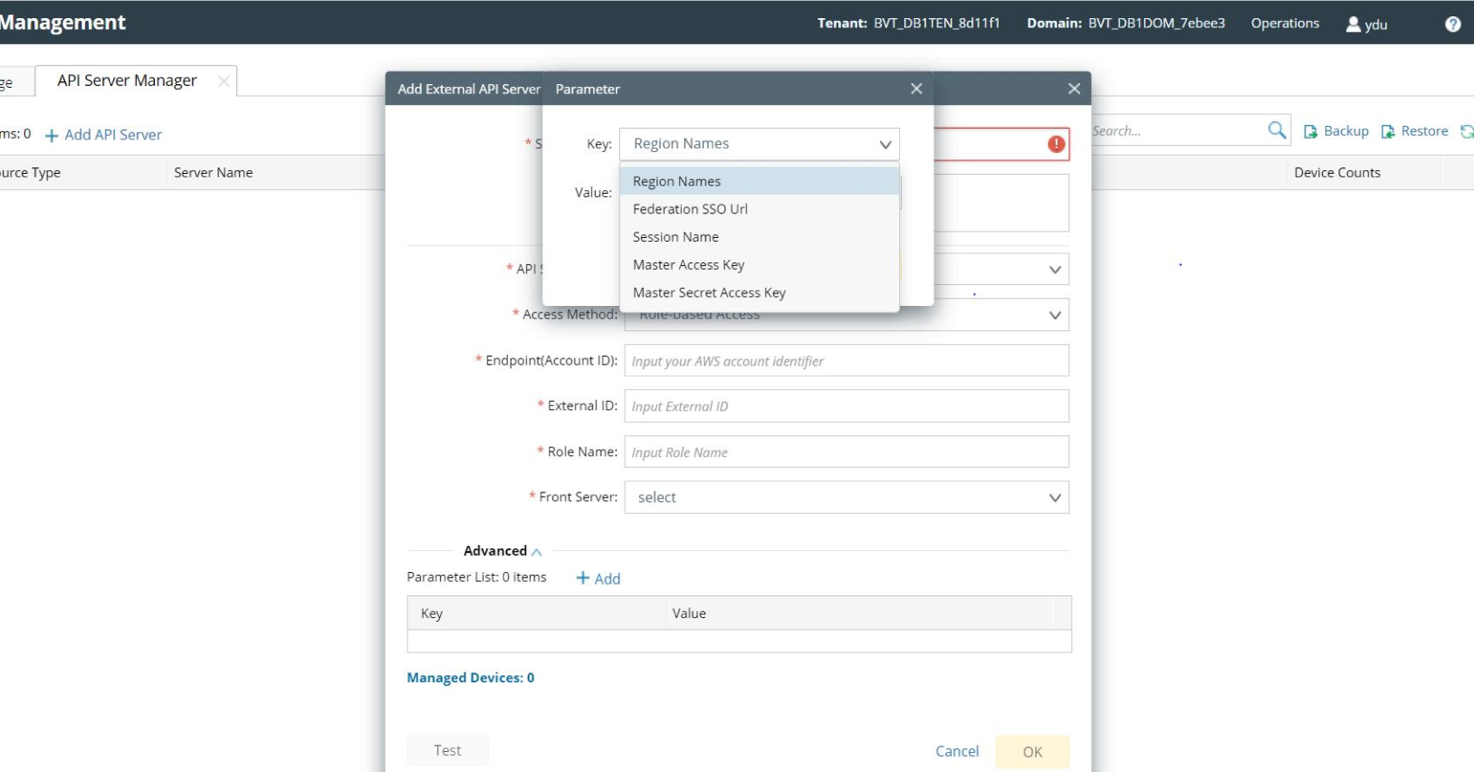The image size is (1474, 772).
Task: Click the plus icon beside Add API Server
Action: click(x=52, y=135)
